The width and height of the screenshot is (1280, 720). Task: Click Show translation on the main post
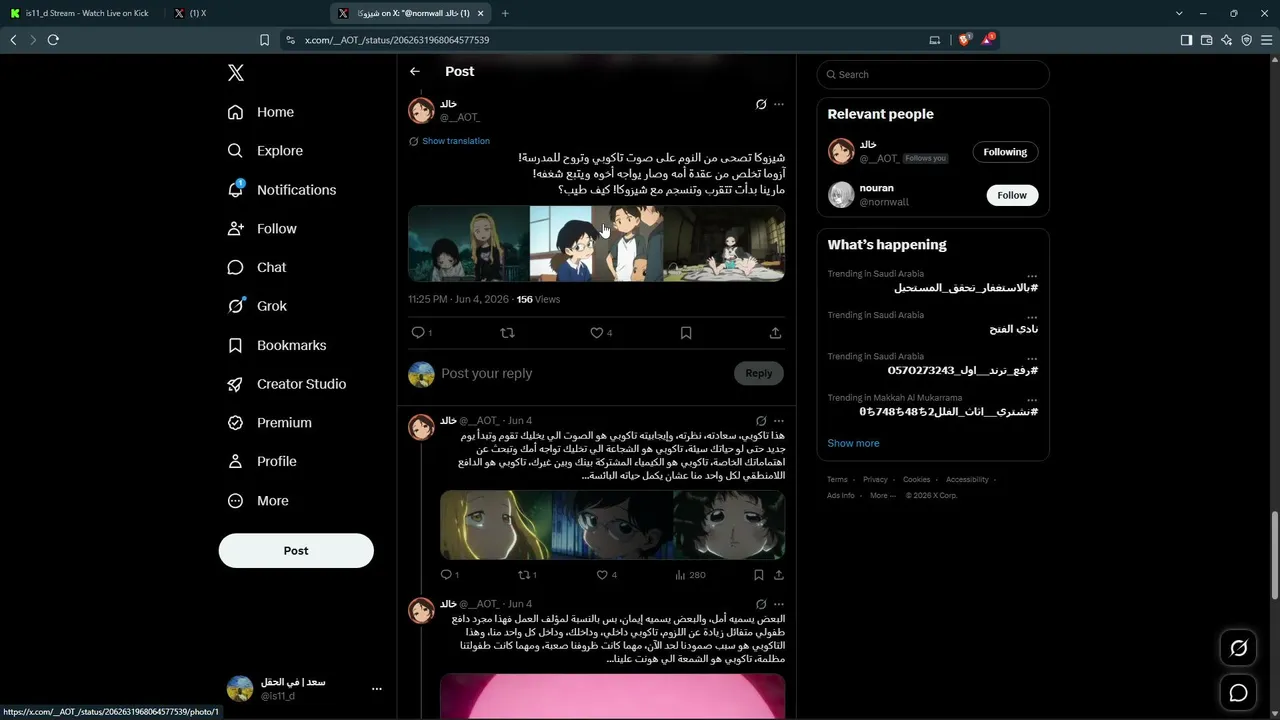(456, 141)
